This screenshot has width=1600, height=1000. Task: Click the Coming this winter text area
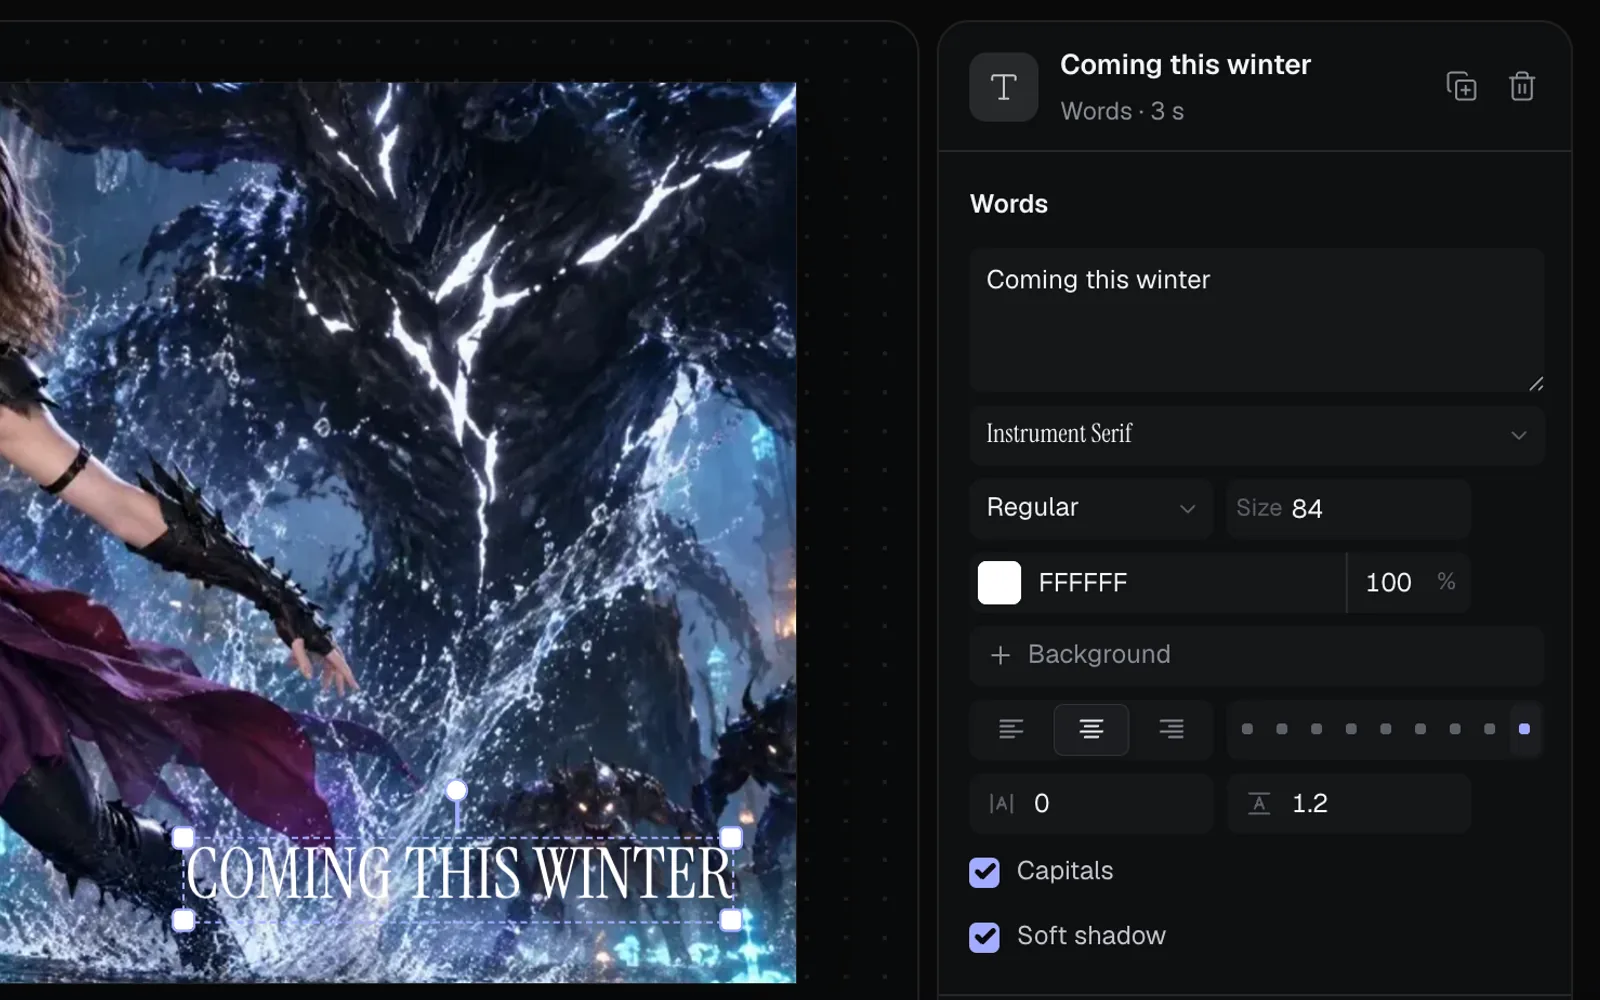pyautogui.click(x=1257, y=320)
